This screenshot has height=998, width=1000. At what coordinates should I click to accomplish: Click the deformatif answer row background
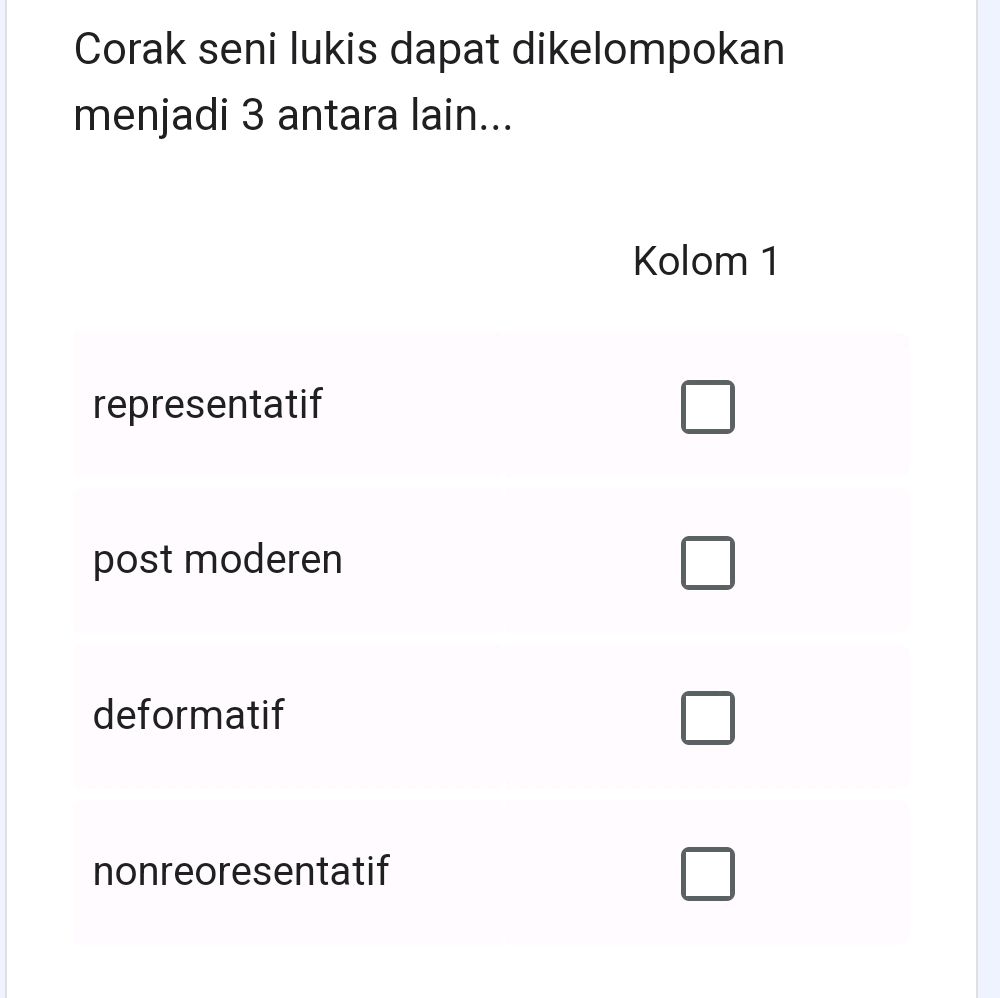point(470,715)
